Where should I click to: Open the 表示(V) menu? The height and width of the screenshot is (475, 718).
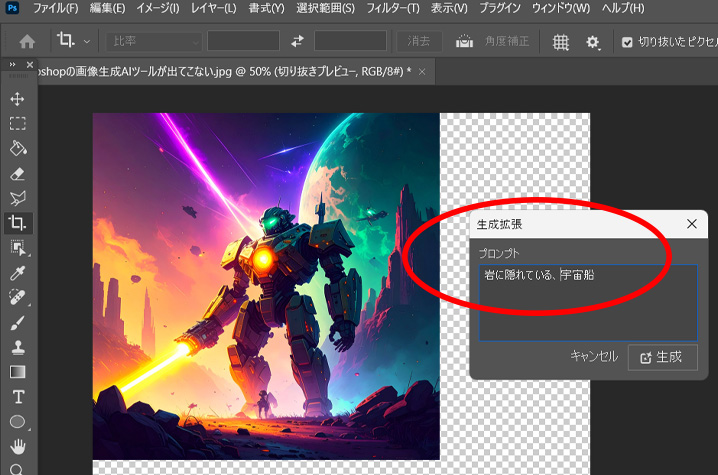(x=449, y=8)
